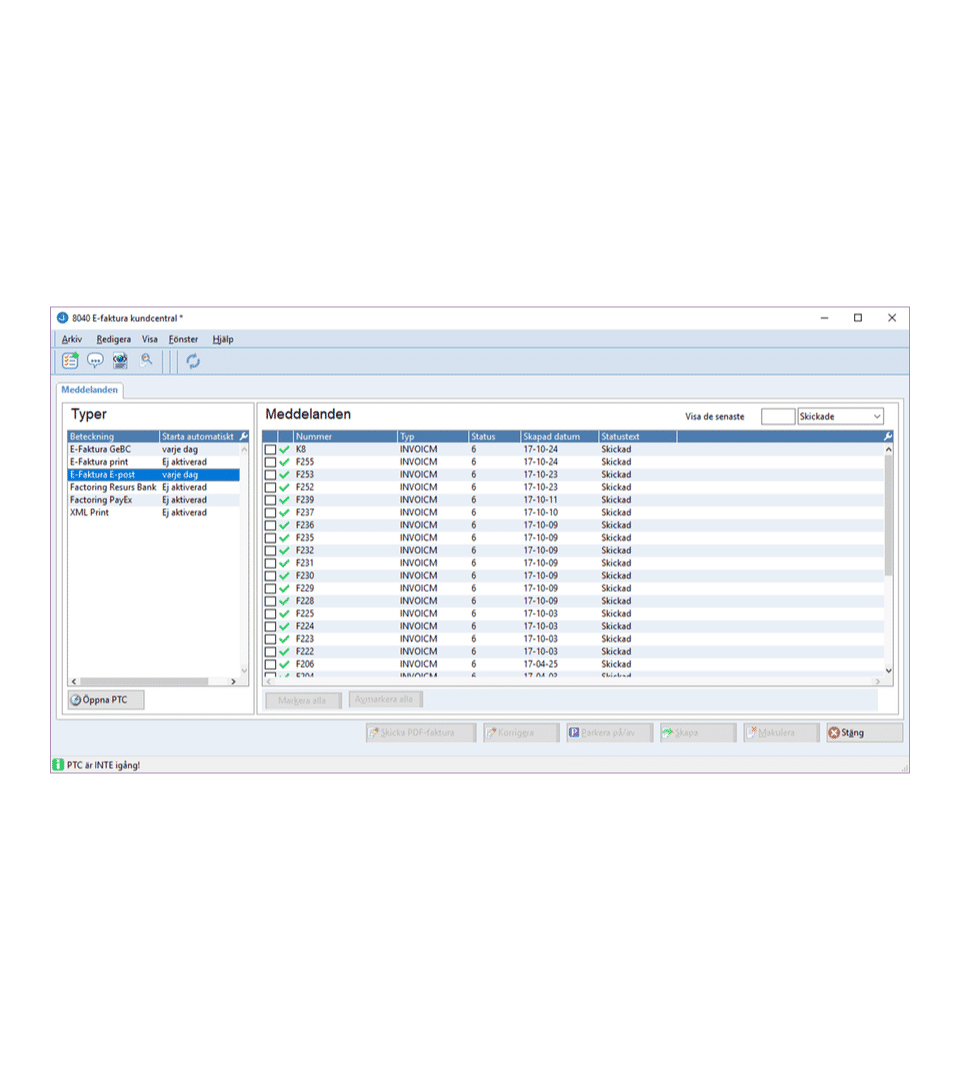Screen dimensions: 960x1080
Task: Tick the checkbox for message F229
Action: coord(270,588)
